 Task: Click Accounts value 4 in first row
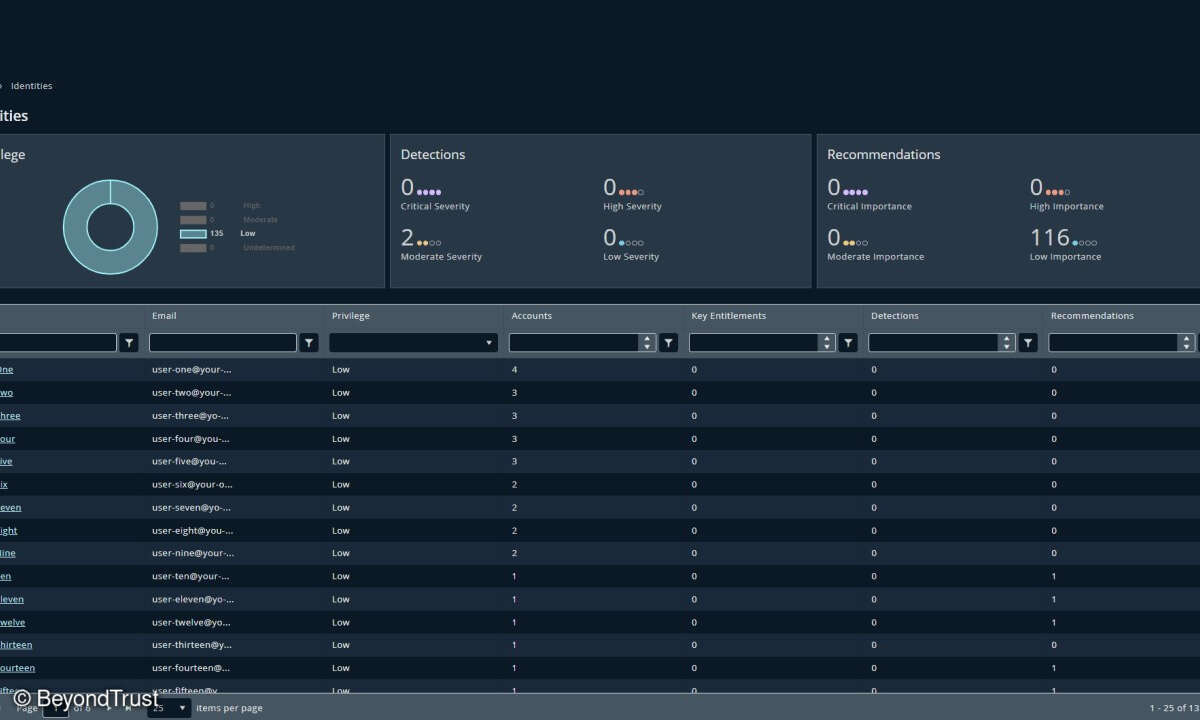pos(514,370)
